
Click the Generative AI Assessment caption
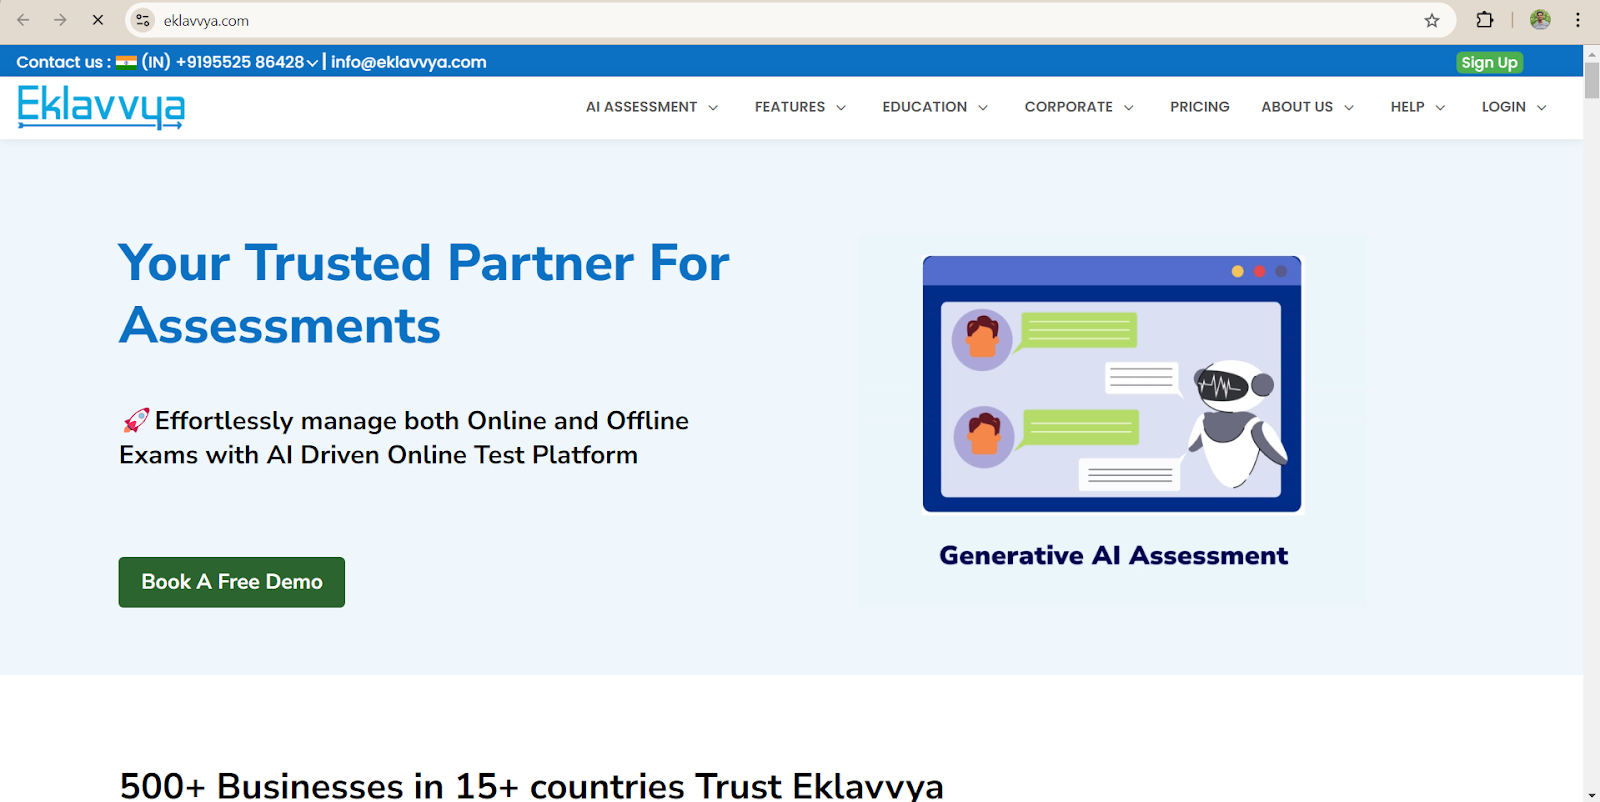[x=1113, y=556]
